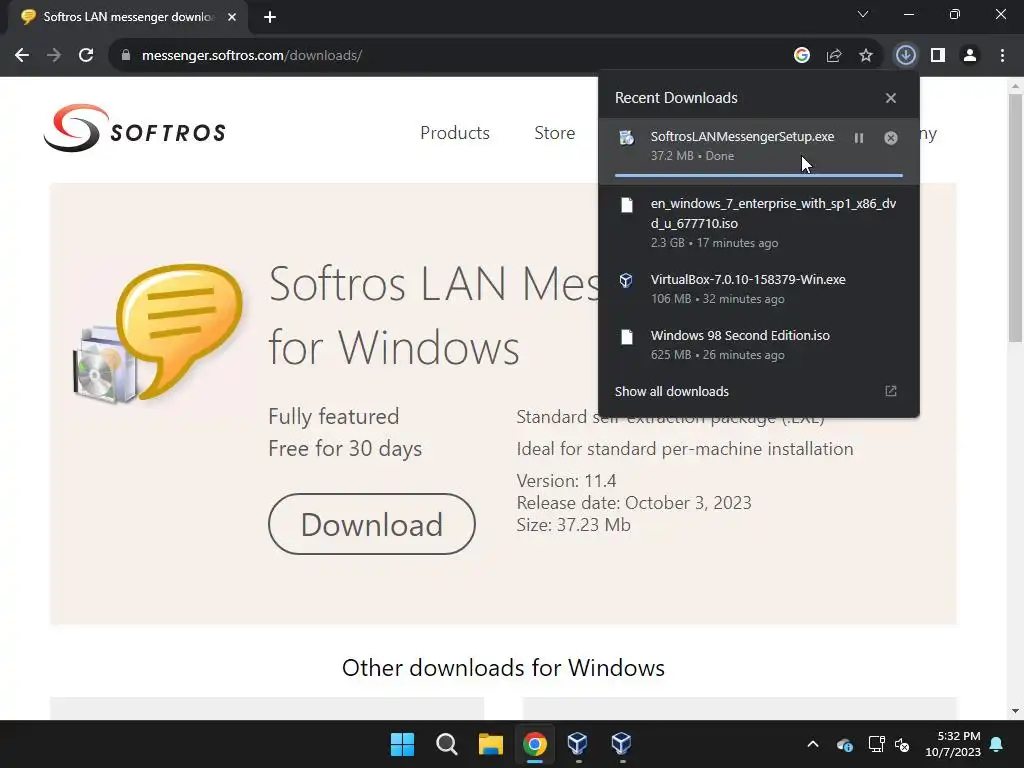Click the download progress bar
Screen dimensions: 1024x768
758,175
